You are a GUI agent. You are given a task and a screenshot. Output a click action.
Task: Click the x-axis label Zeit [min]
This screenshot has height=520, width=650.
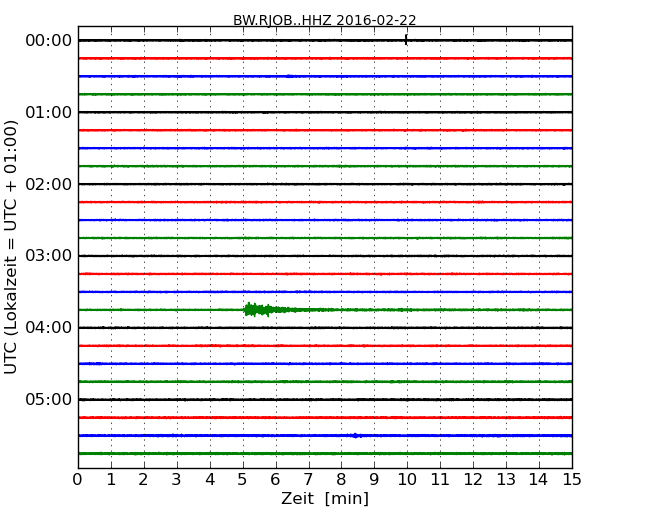pyautogui.click(x=325, y=498)
